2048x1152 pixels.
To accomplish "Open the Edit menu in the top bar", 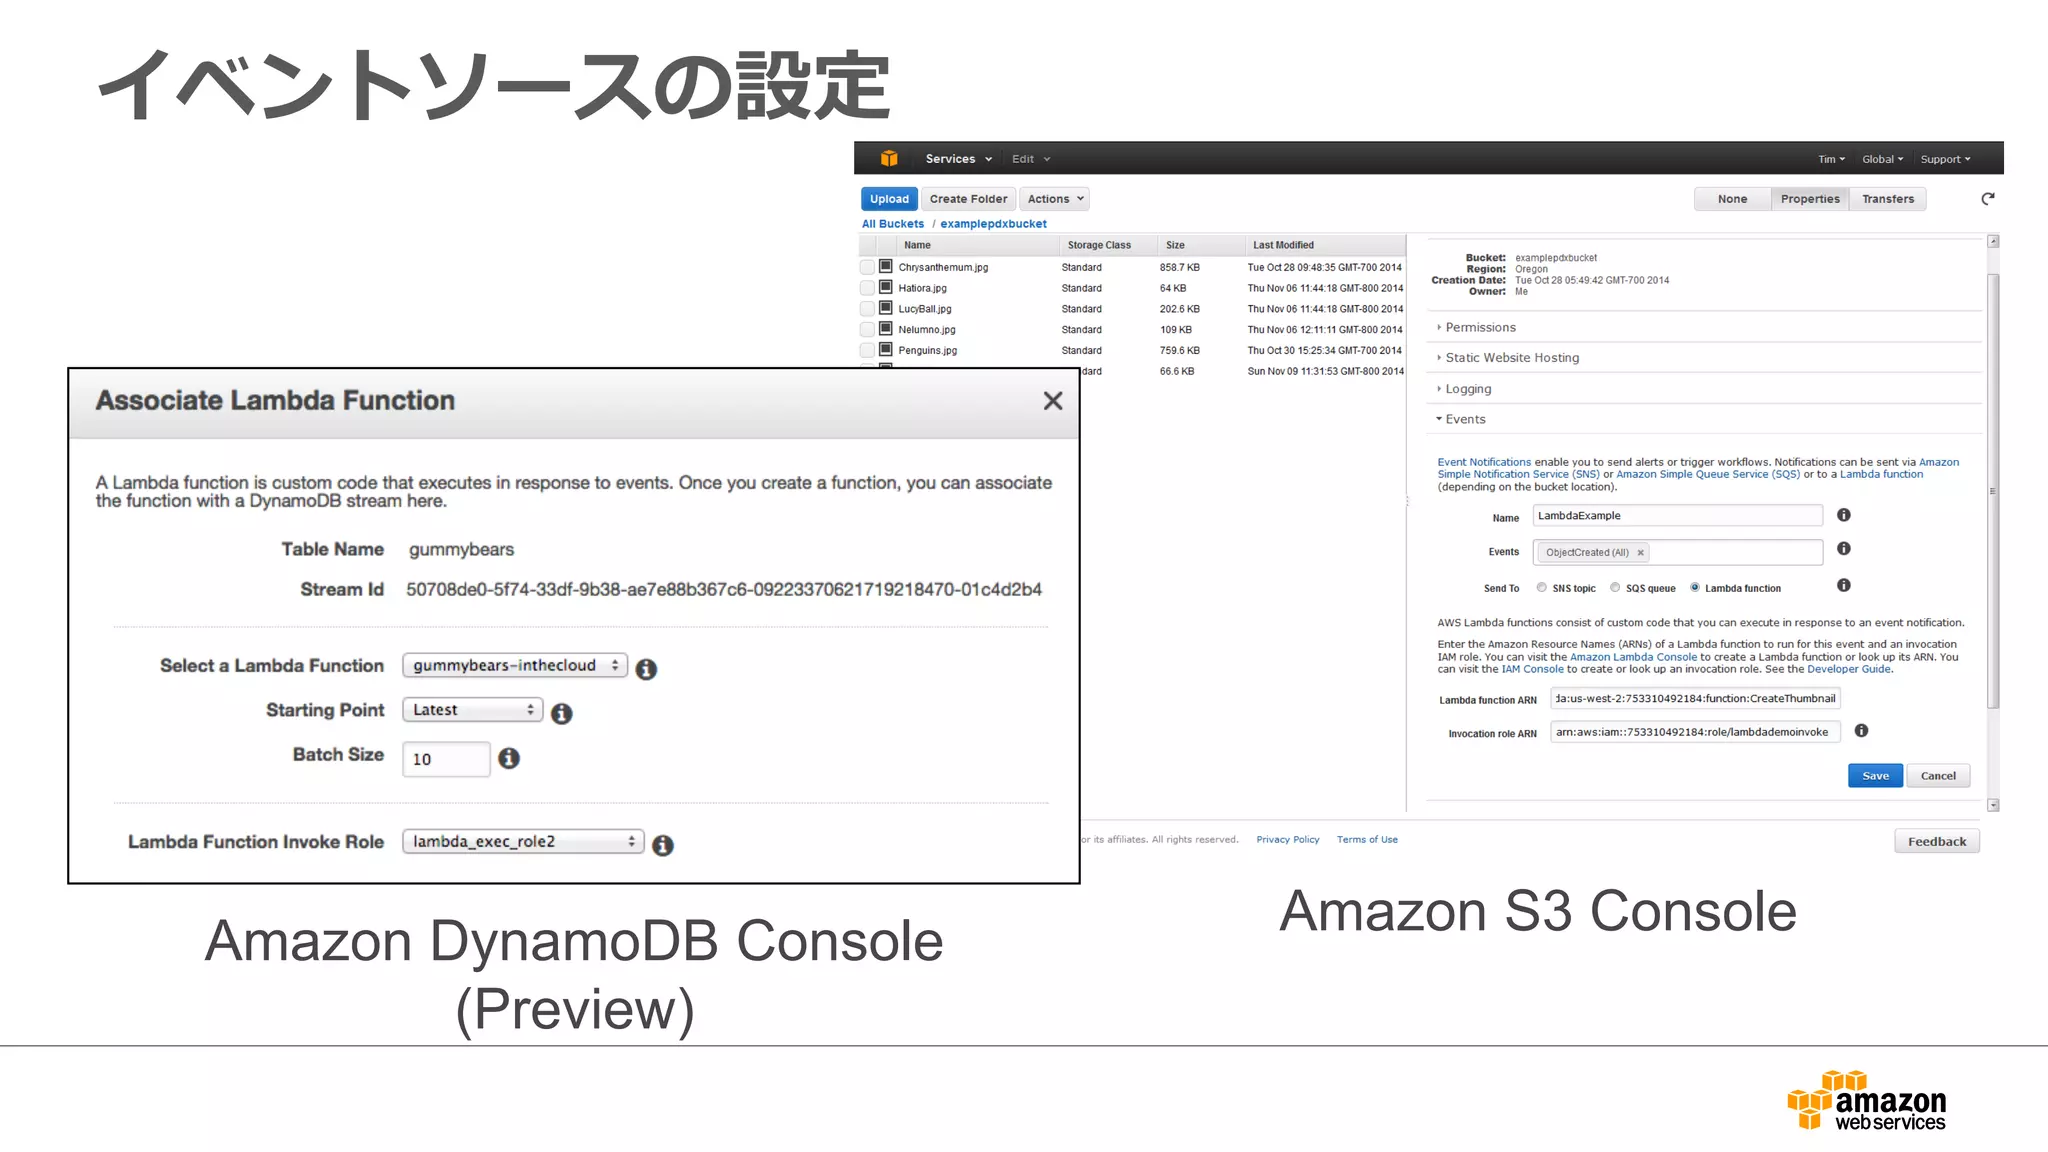I will (x=1031, y=159).
